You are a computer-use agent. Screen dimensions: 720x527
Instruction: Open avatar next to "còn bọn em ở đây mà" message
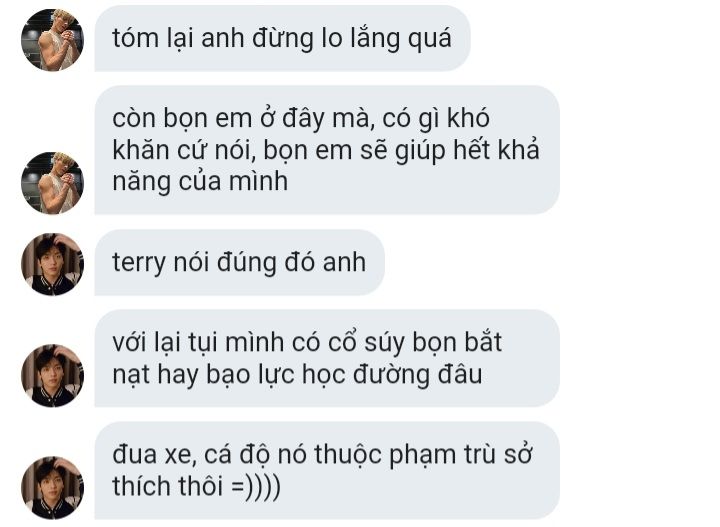[52, 183]
